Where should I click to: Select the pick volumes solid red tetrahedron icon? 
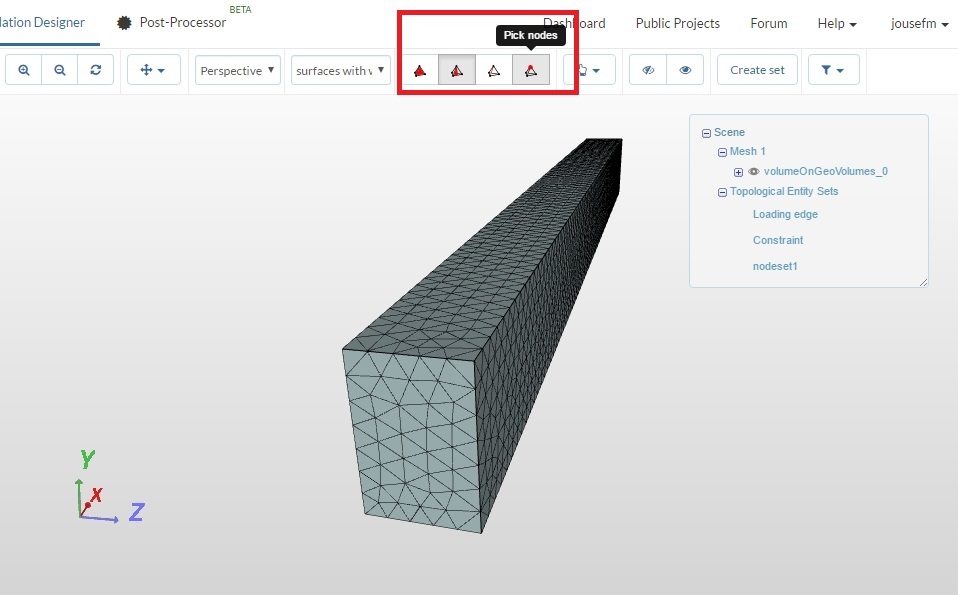click(420, 70)
